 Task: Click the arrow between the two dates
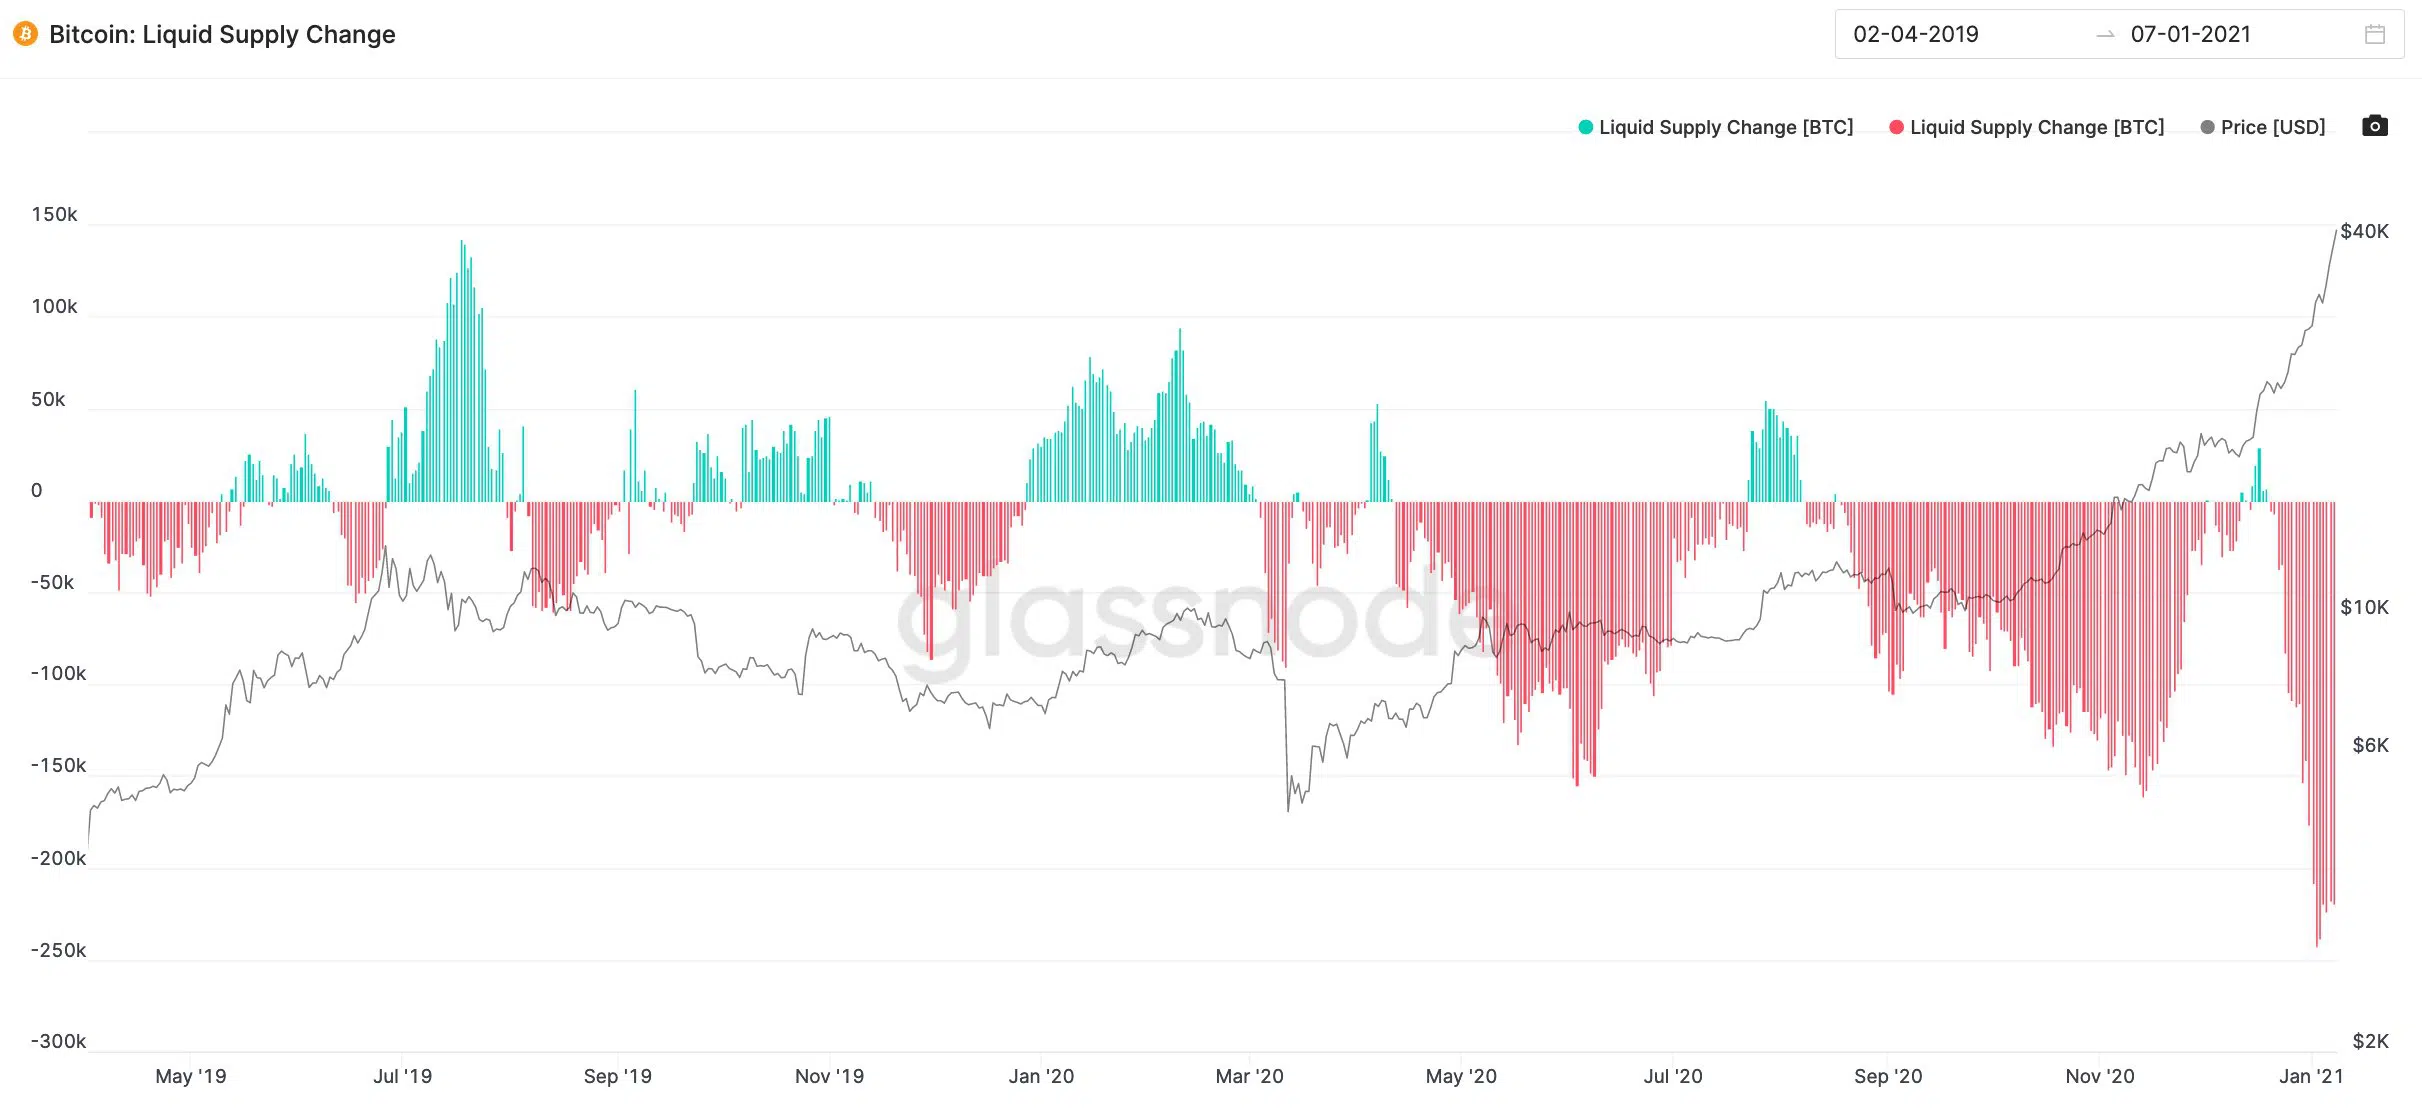(x=2105, y=35)
